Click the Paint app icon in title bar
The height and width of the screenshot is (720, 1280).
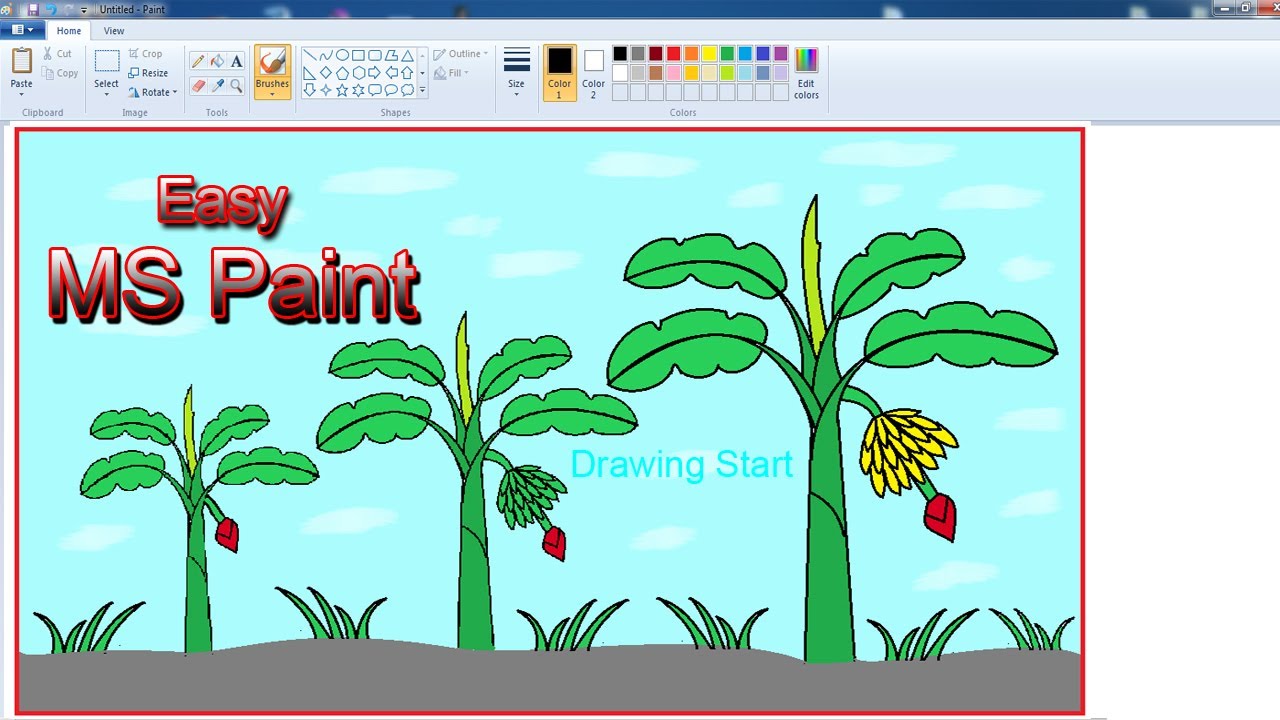pyautogui.click(x=8, y=9)
